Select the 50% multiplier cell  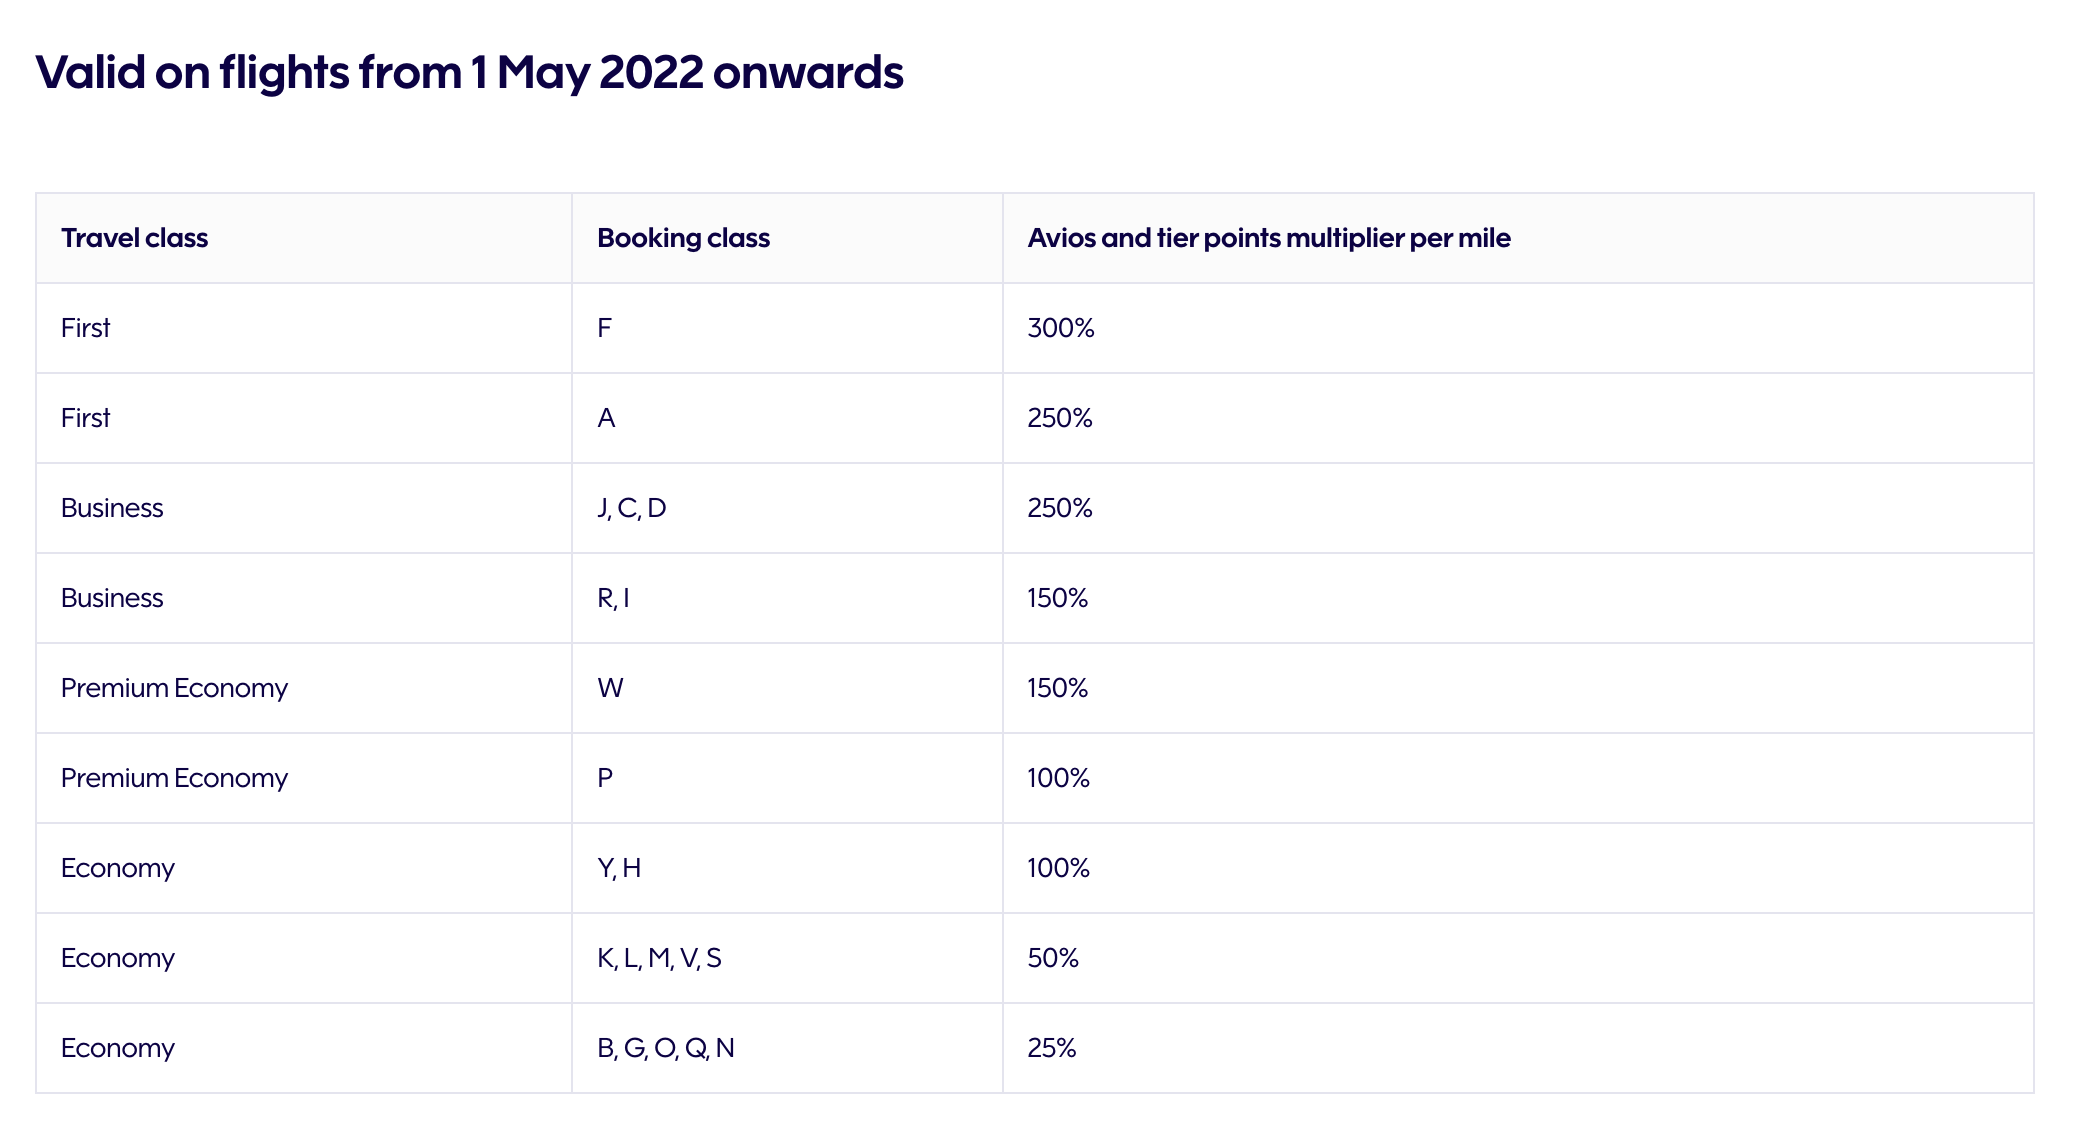[x=1518, y=958]
